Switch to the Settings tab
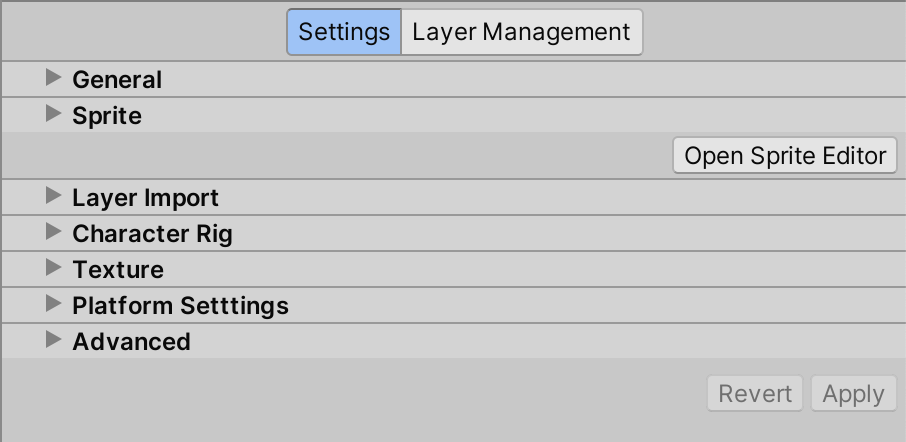This screenshot has height=442, width=906. 344,32
